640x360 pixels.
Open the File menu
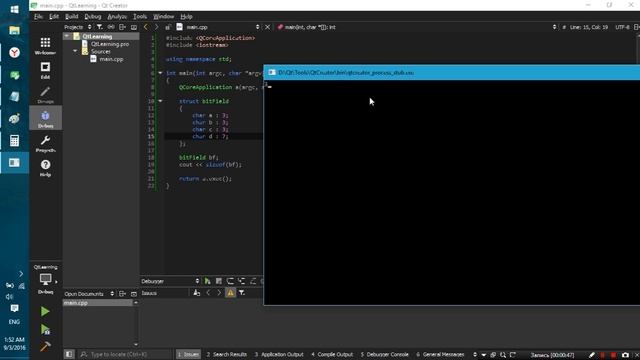coord(38,17)
